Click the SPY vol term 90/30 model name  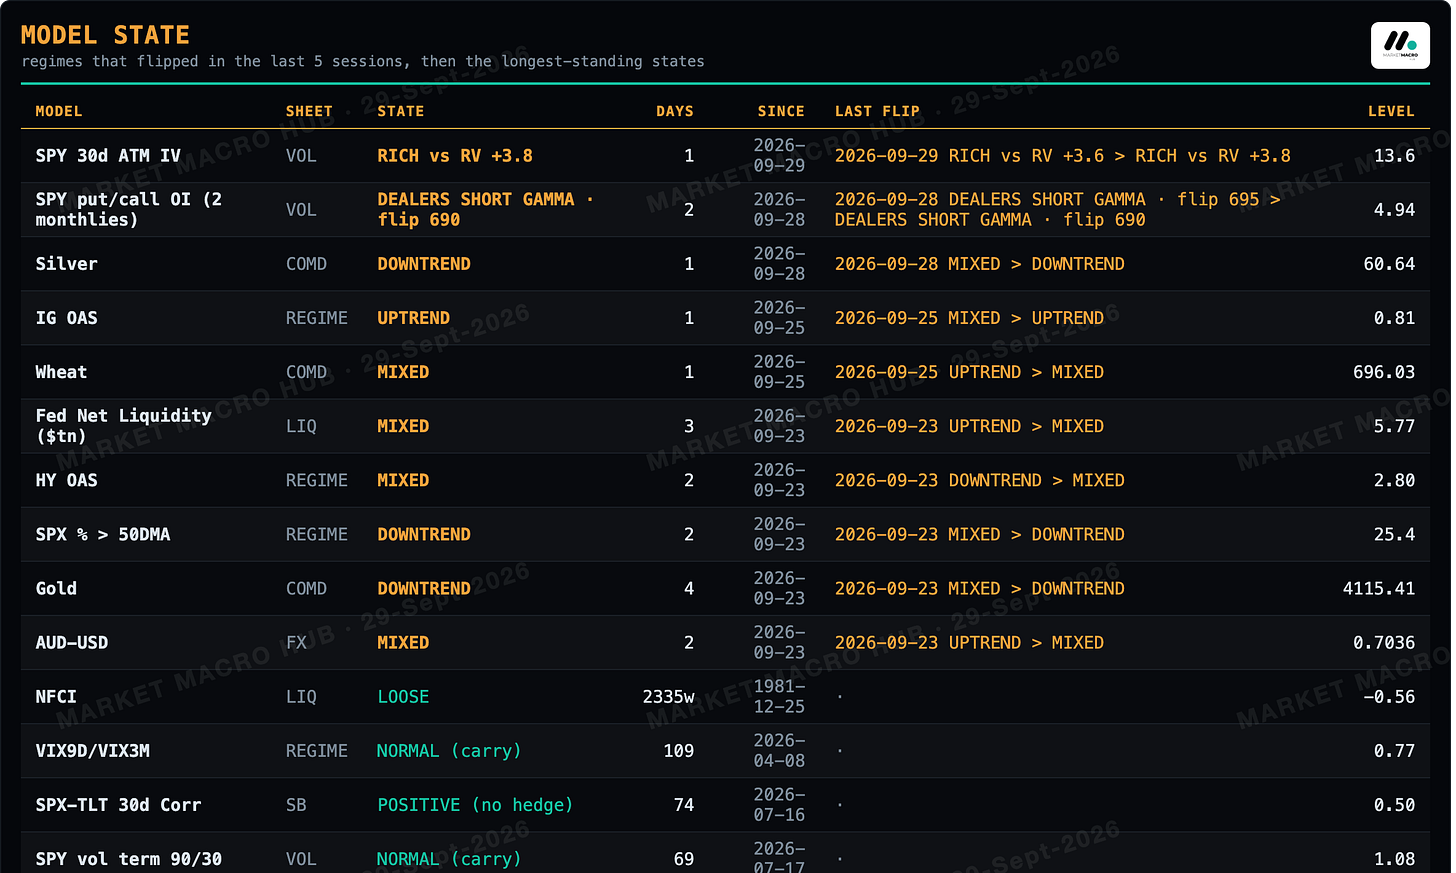coord(129,858)
